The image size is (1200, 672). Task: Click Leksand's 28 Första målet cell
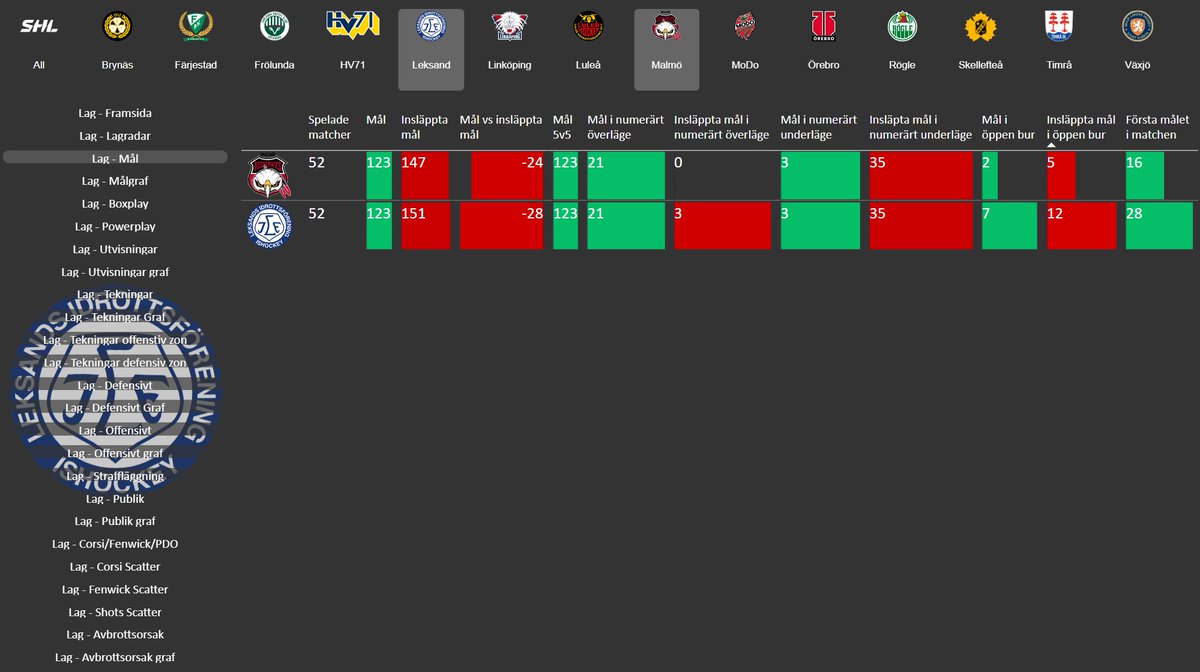pos(1159,225)
